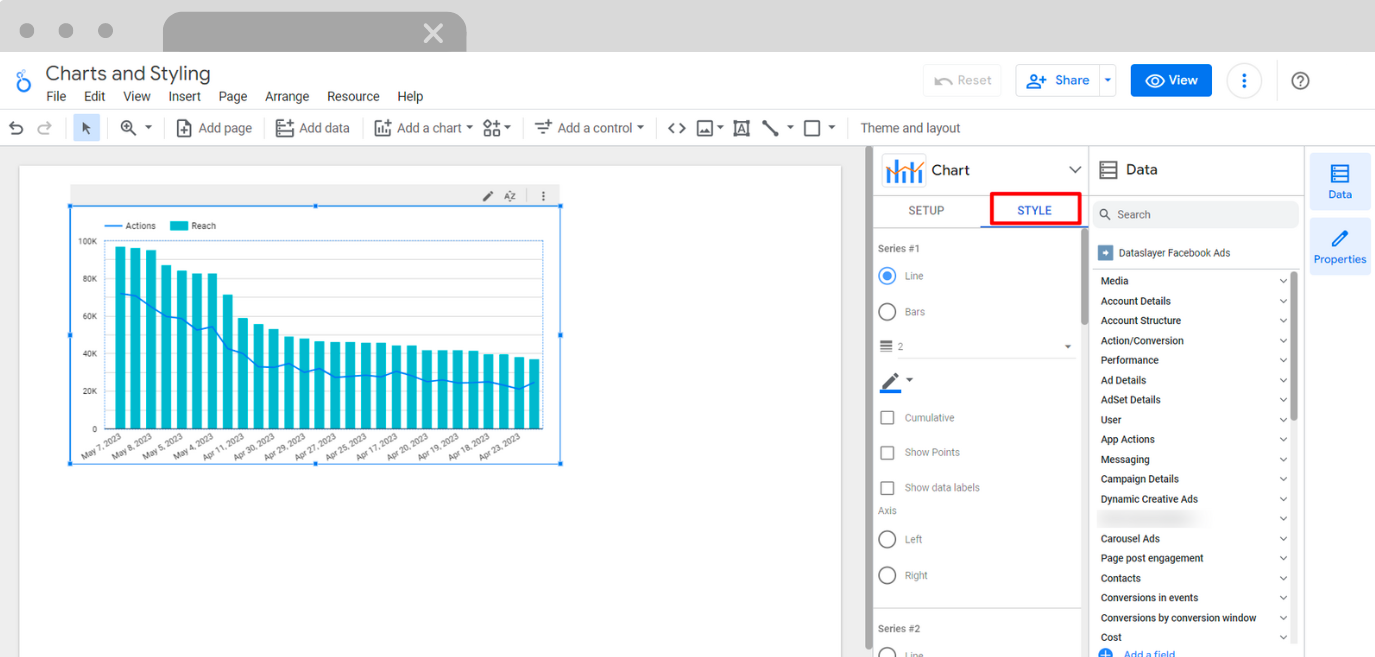Select the arrow selection tool
Screen dimensions: 1375x657
(x=85, y=127)
